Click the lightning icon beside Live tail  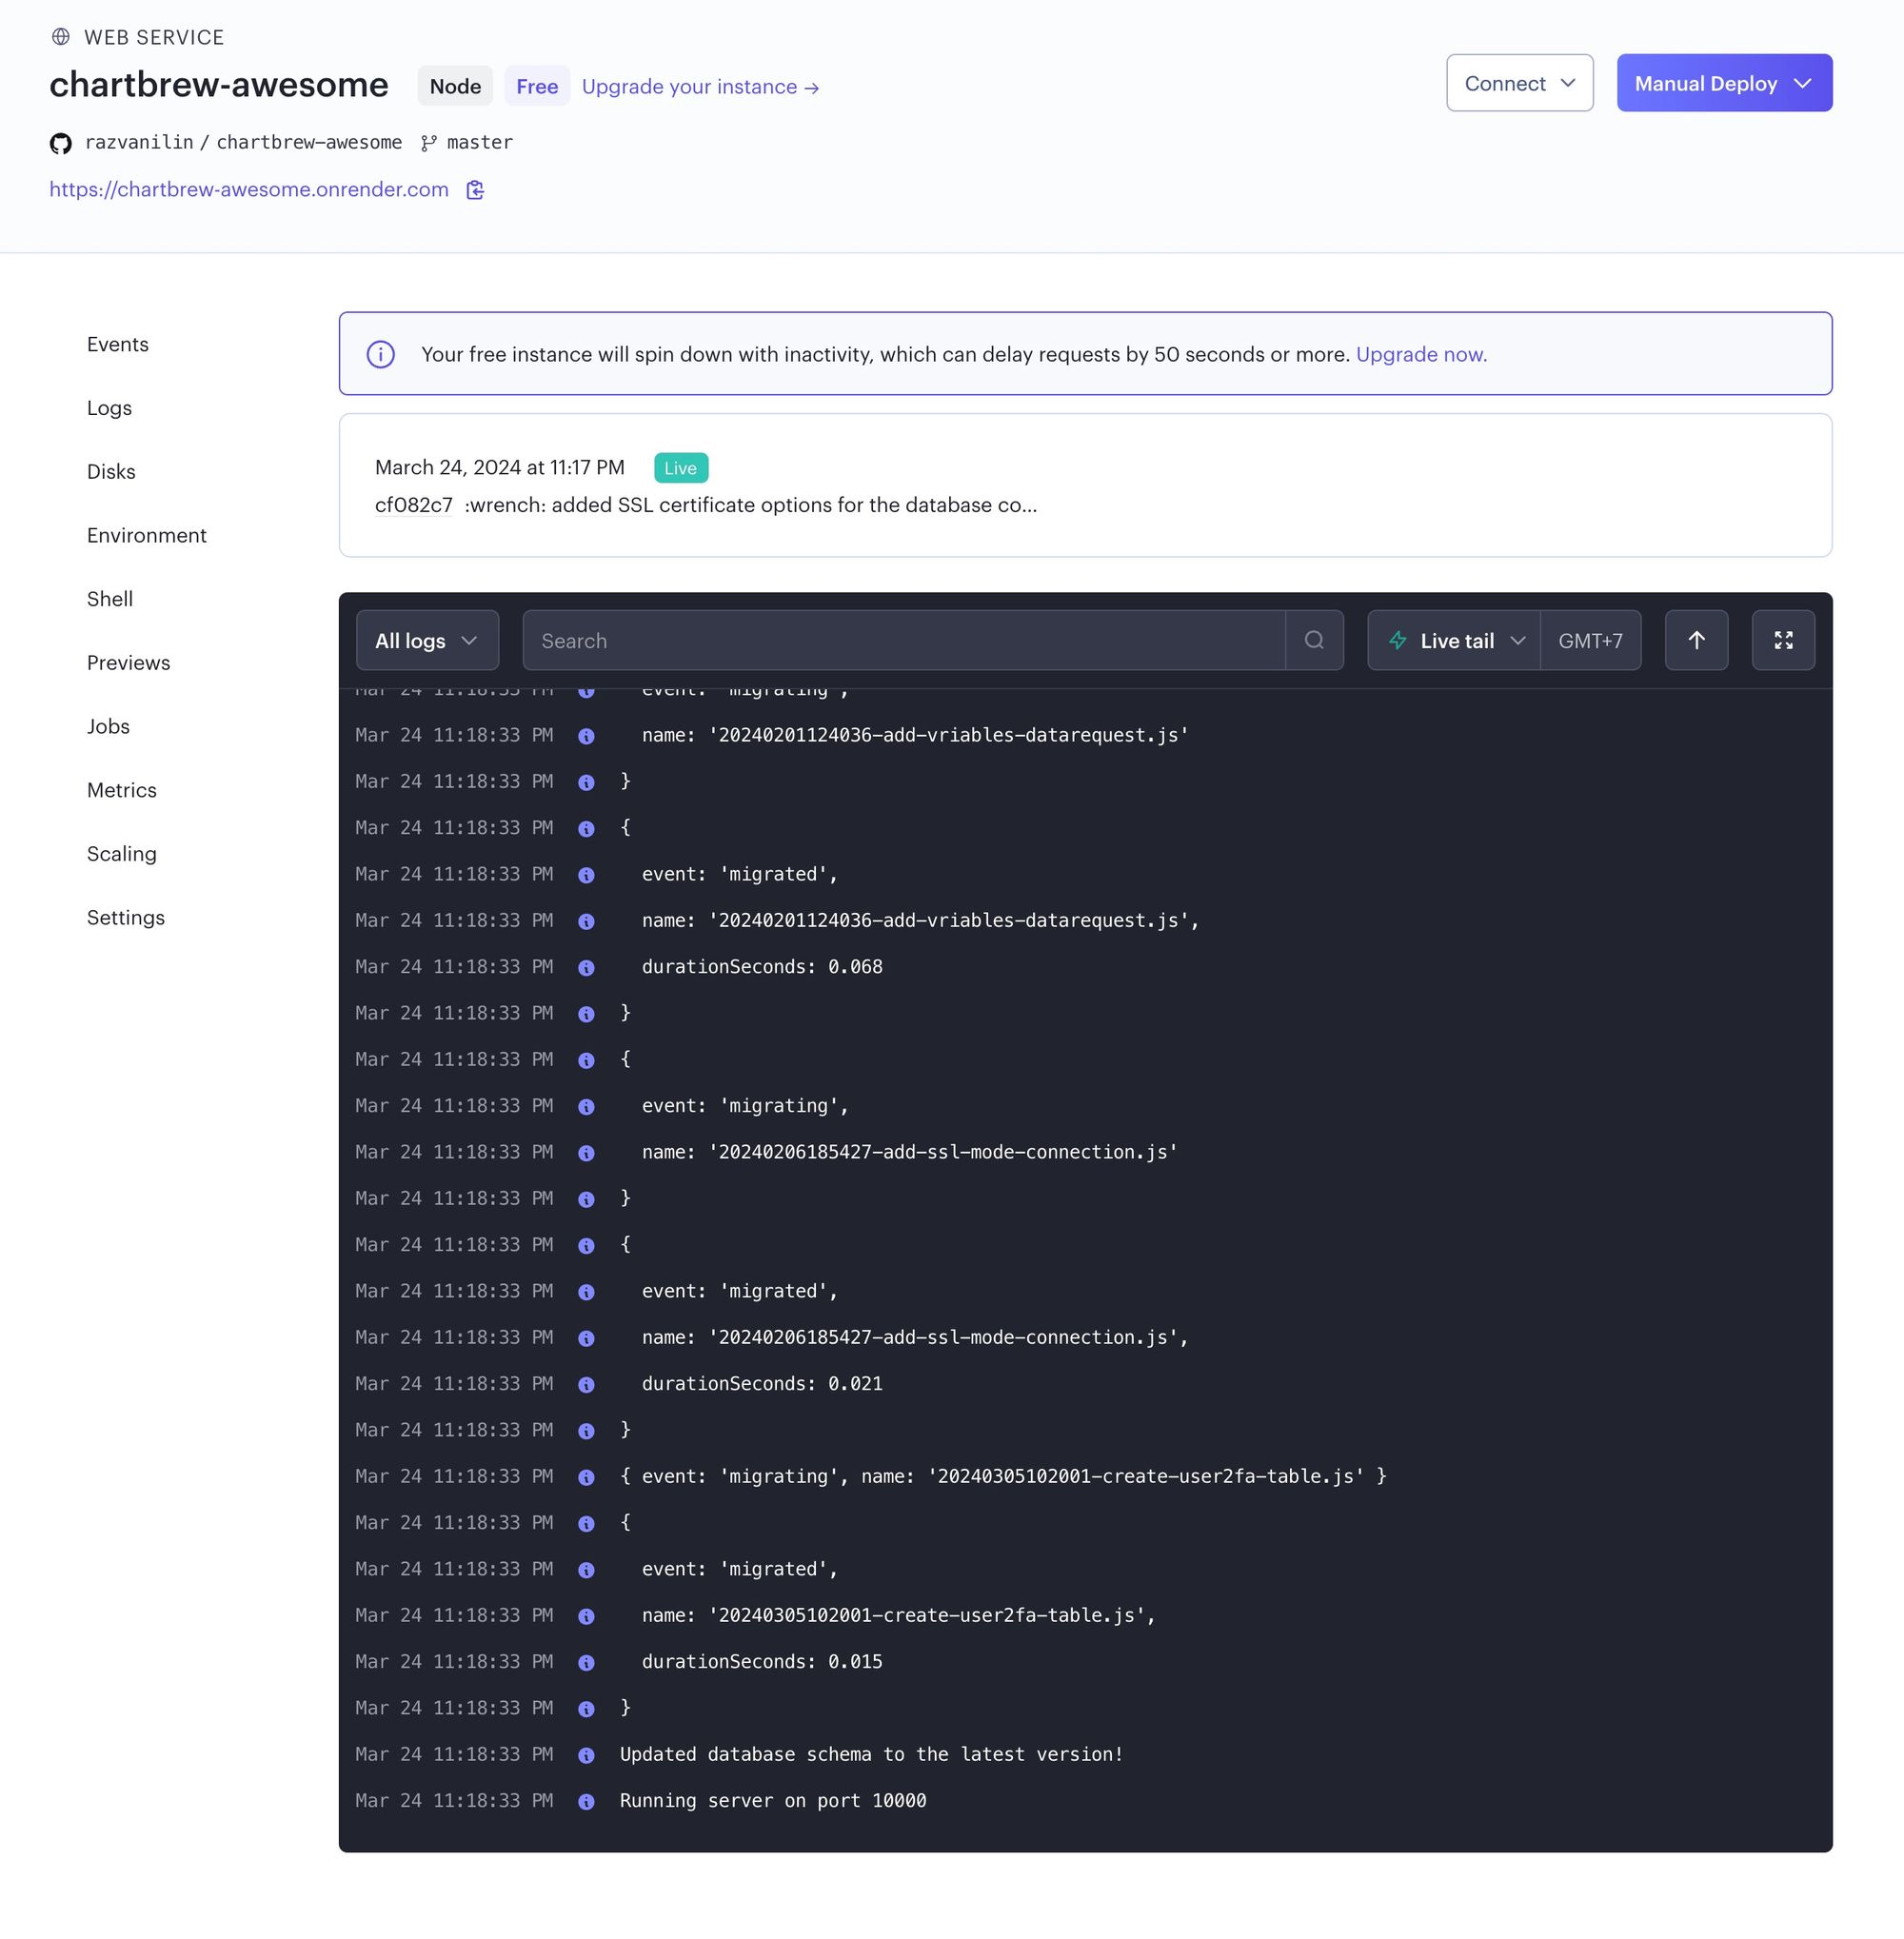tap(1397, 641)
